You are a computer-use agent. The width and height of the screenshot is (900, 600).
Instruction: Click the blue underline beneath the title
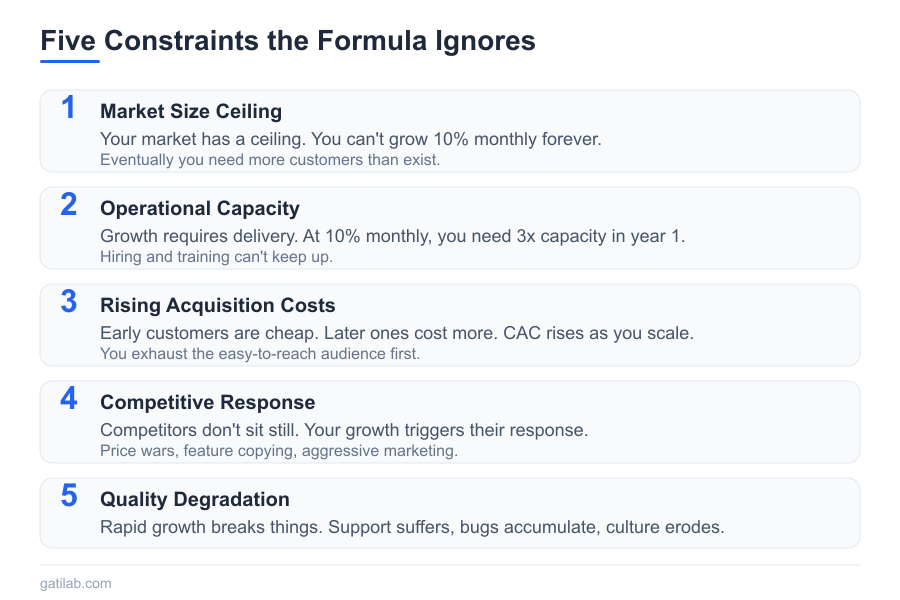pos(70,62)
